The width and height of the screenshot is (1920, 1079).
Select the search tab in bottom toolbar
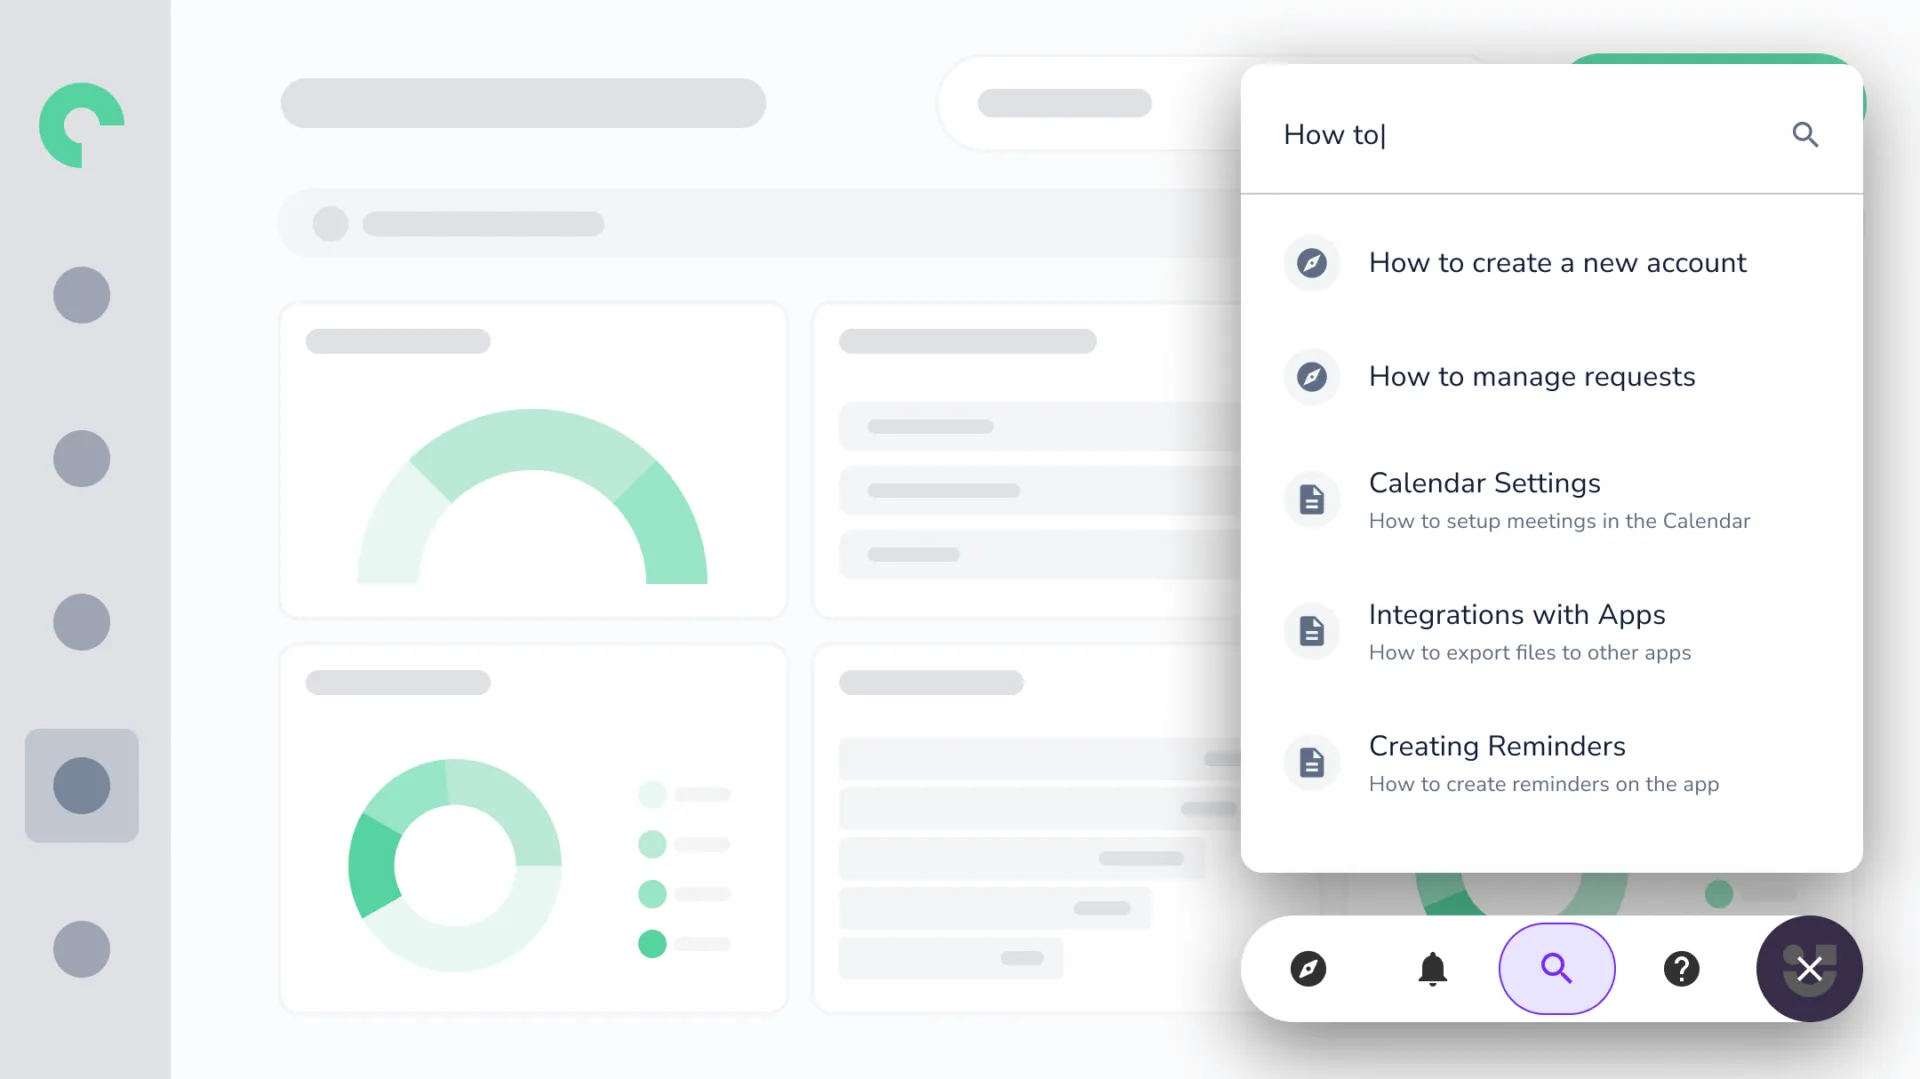pyautogui.click(x=1556, y=969)
